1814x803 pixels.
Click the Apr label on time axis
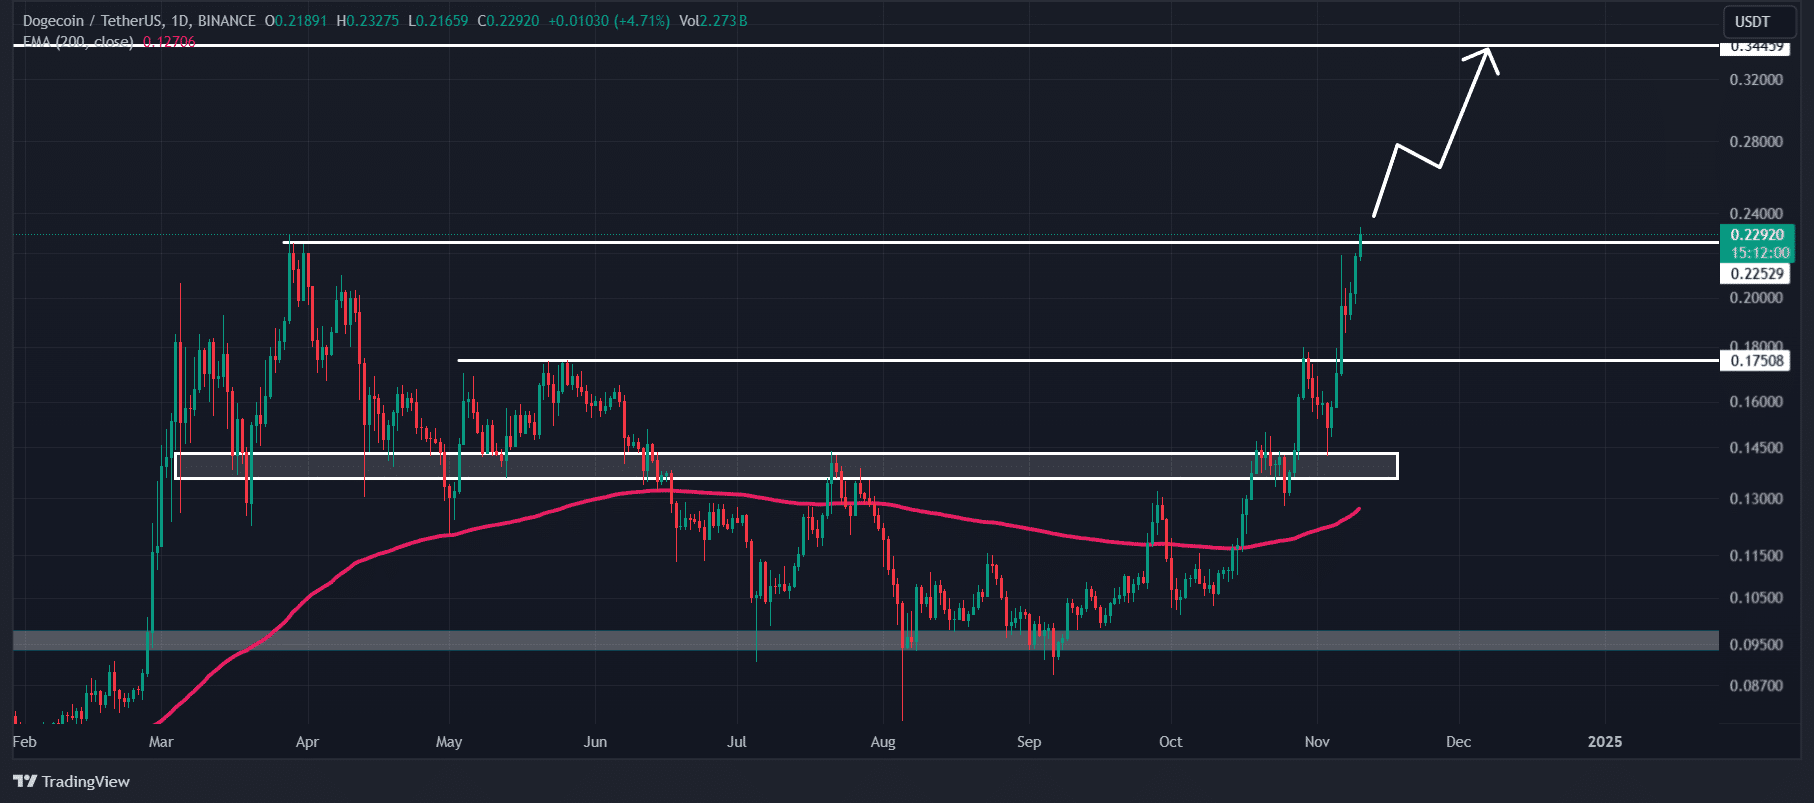click(x=307, y=741)
